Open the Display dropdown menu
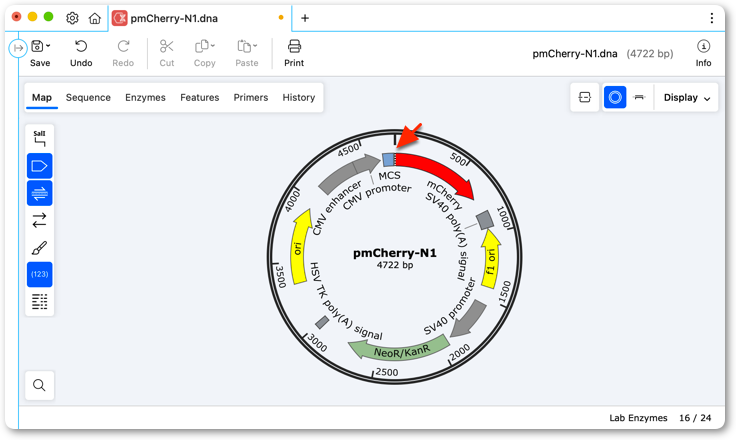 pyautogui.click(x=687, y=98)
